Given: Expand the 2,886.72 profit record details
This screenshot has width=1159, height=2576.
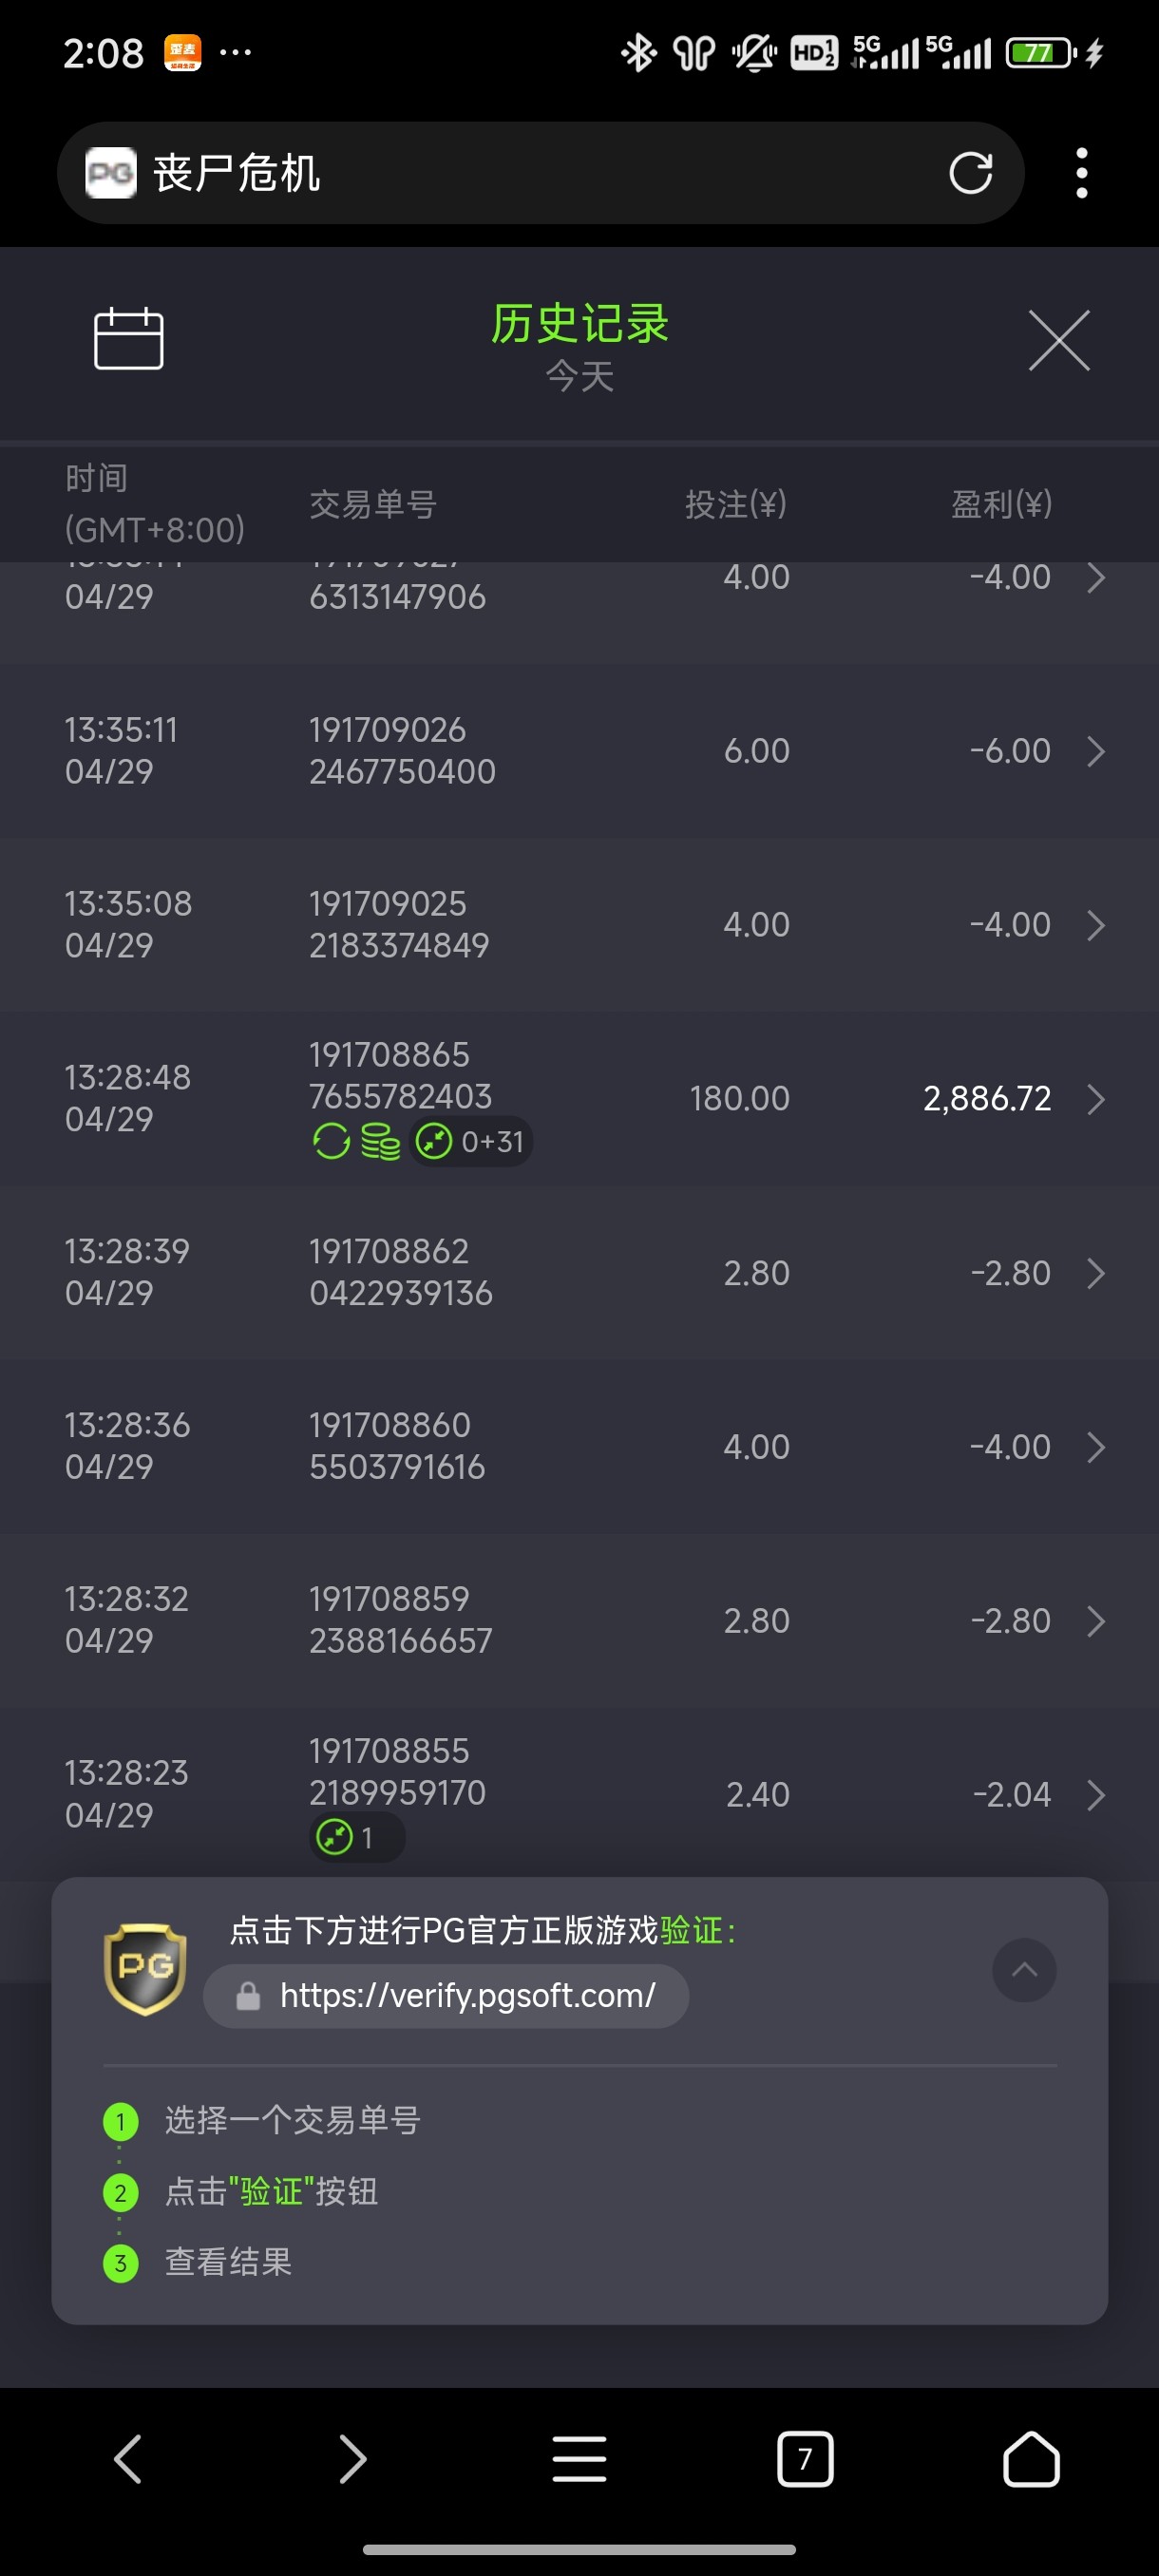Looking at the screenshot, I should [x=1096, y=1099].
